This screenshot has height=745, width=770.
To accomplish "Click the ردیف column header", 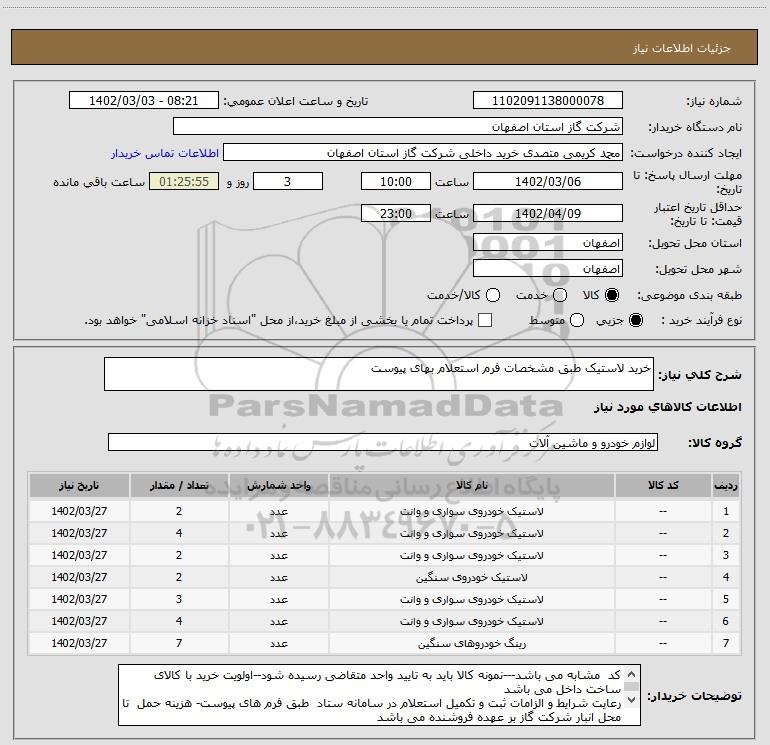I will 726,485.
